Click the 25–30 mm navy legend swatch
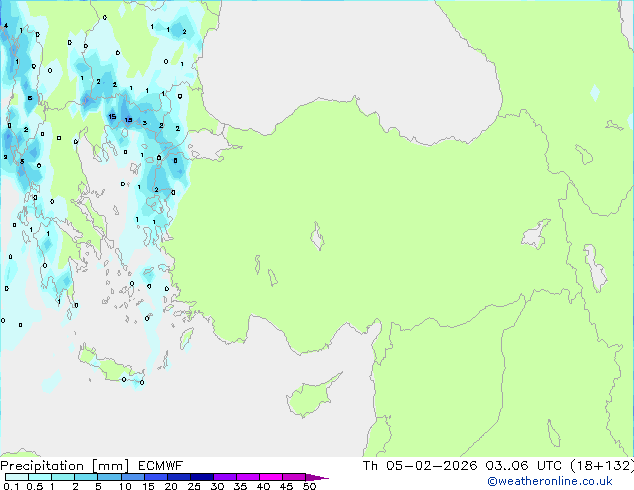The width and height of the screenshot is (634, 490). tap(202, 477)
